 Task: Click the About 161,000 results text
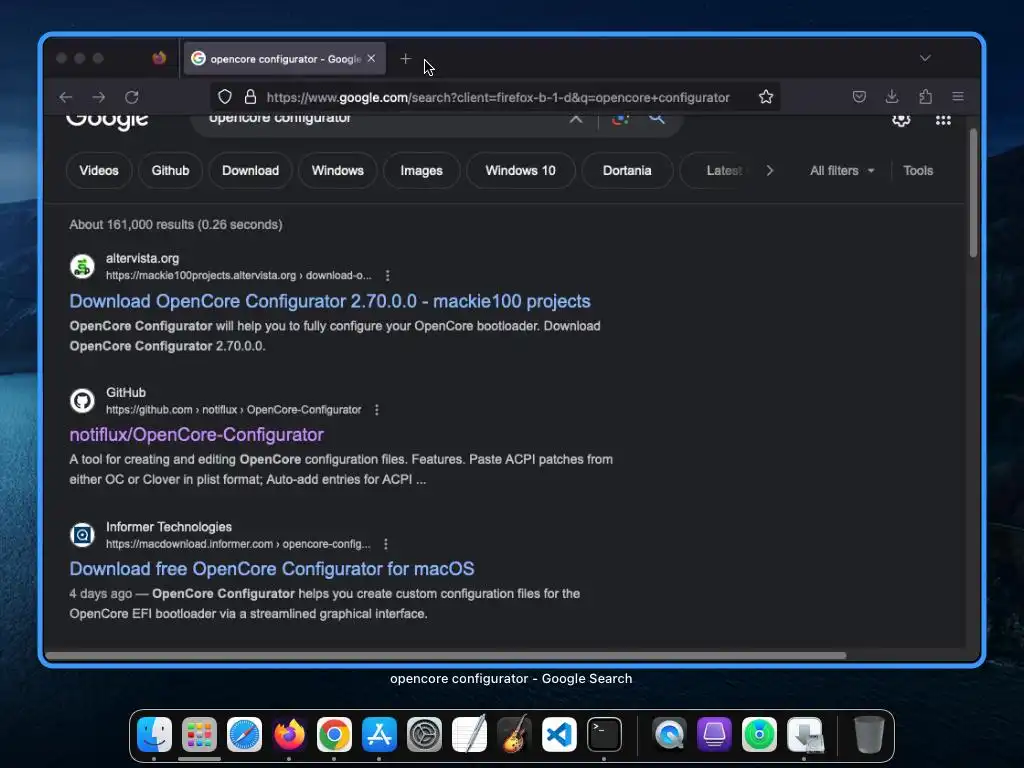pyautogui.click(x=176, y=225)
